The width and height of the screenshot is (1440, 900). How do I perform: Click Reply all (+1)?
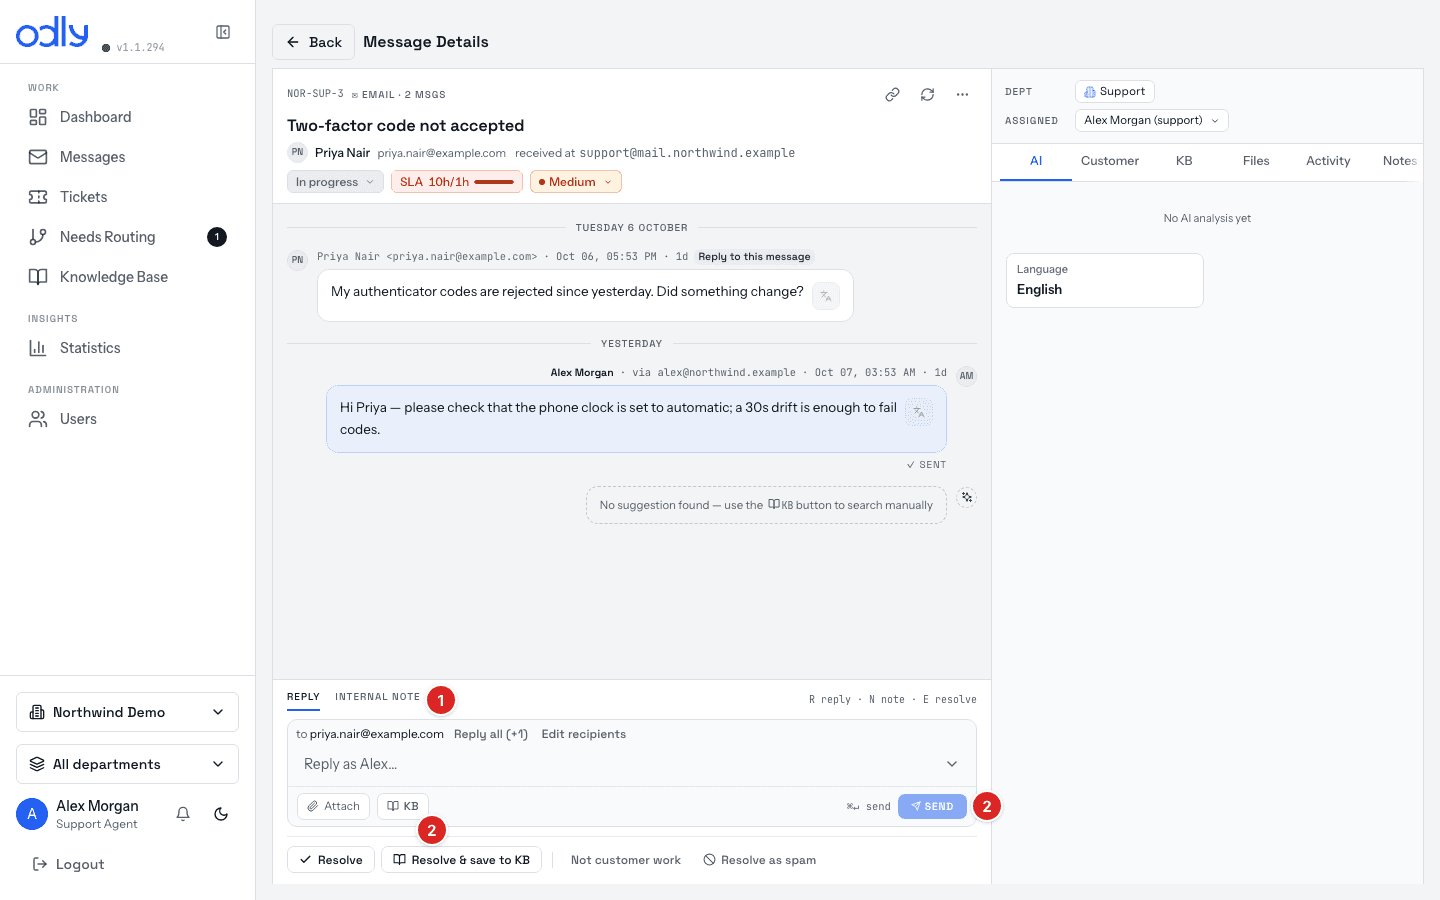click(x=491, y=734)
